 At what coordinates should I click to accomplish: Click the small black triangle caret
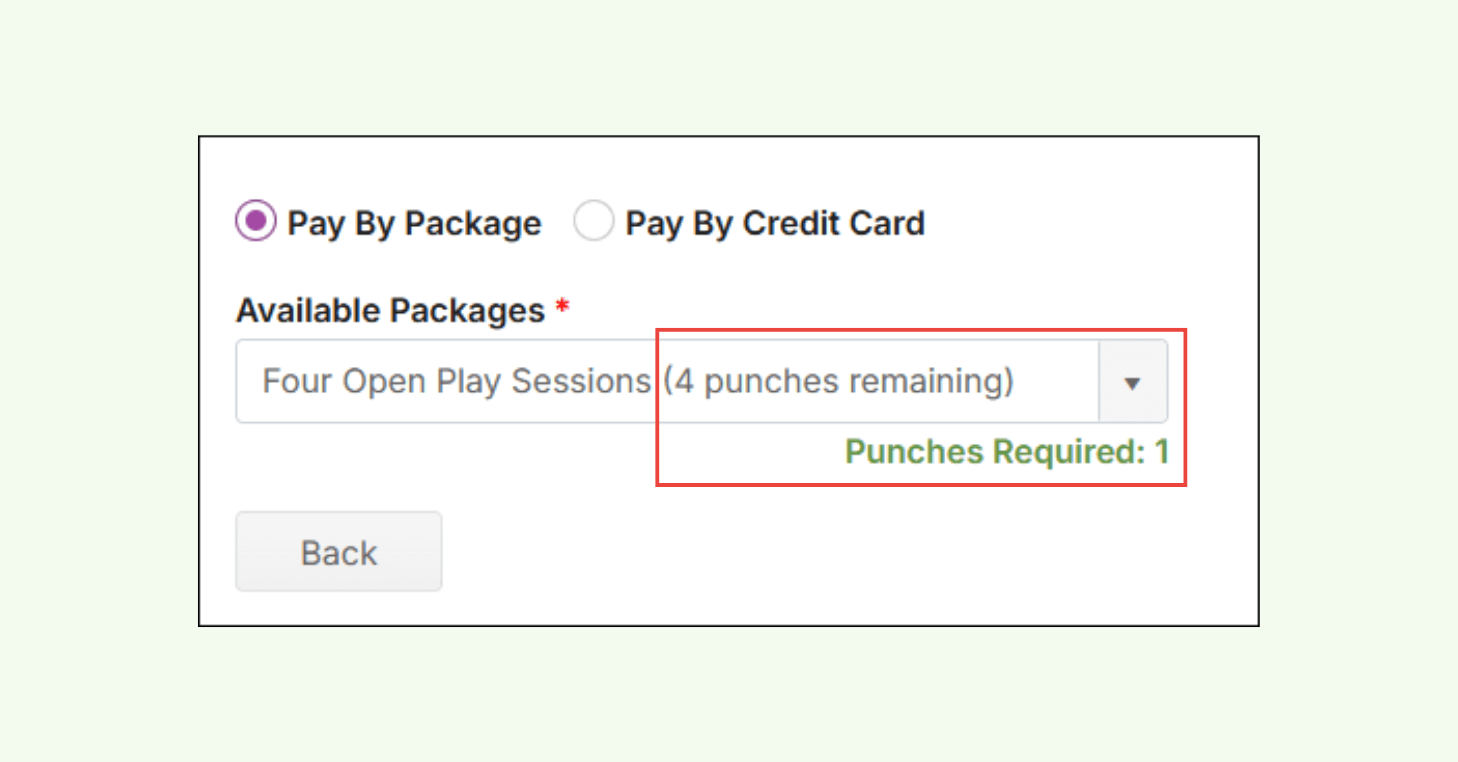pyautogui.click(x=1132, y=383)
